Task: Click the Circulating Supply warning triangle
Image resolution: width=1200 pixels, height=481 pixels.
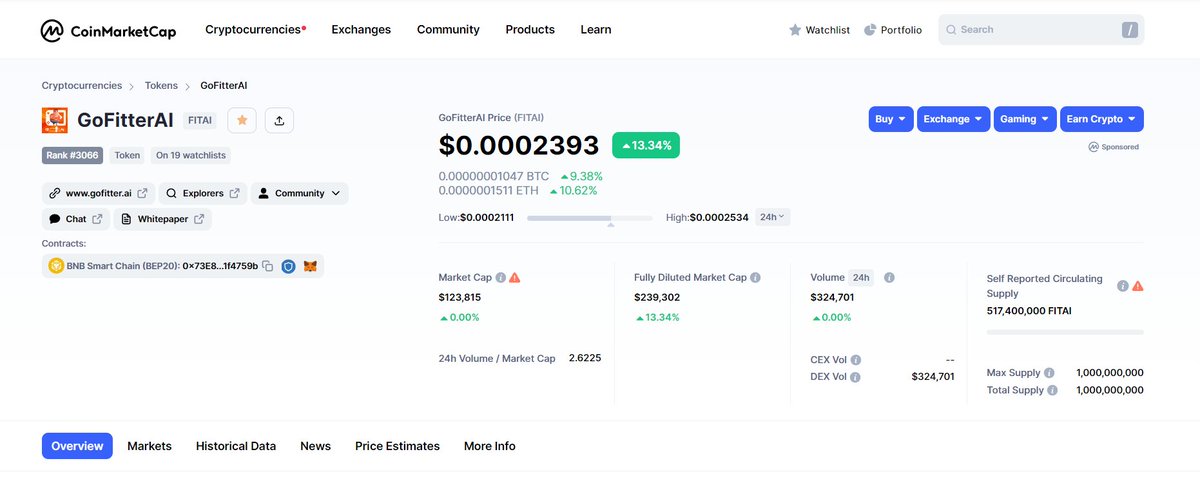Action: click(1137, 285)
